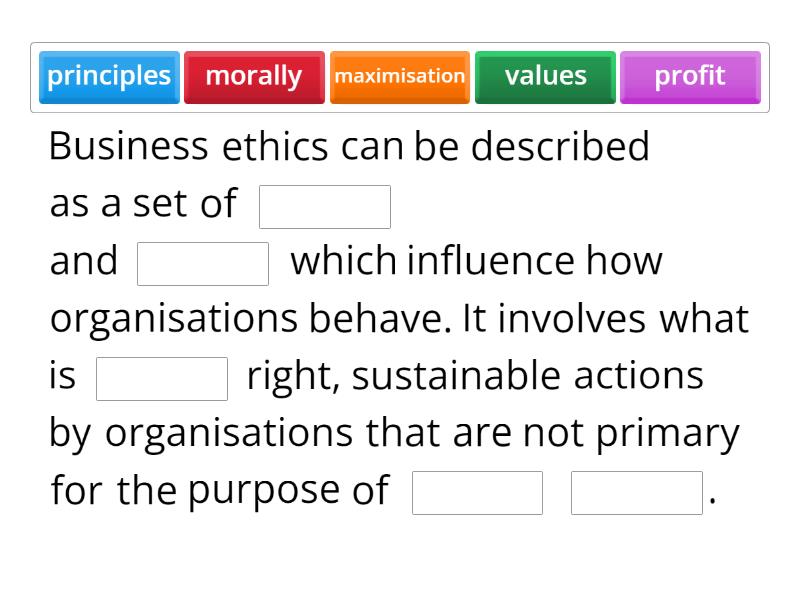
Task: Click the red tile next to 'principles'
Action: 254,76
